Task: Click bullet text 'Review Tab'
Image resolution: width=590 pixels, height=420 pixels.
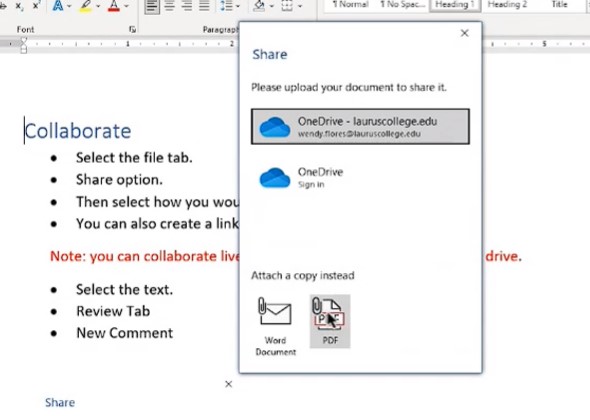Action: (113, 311)
